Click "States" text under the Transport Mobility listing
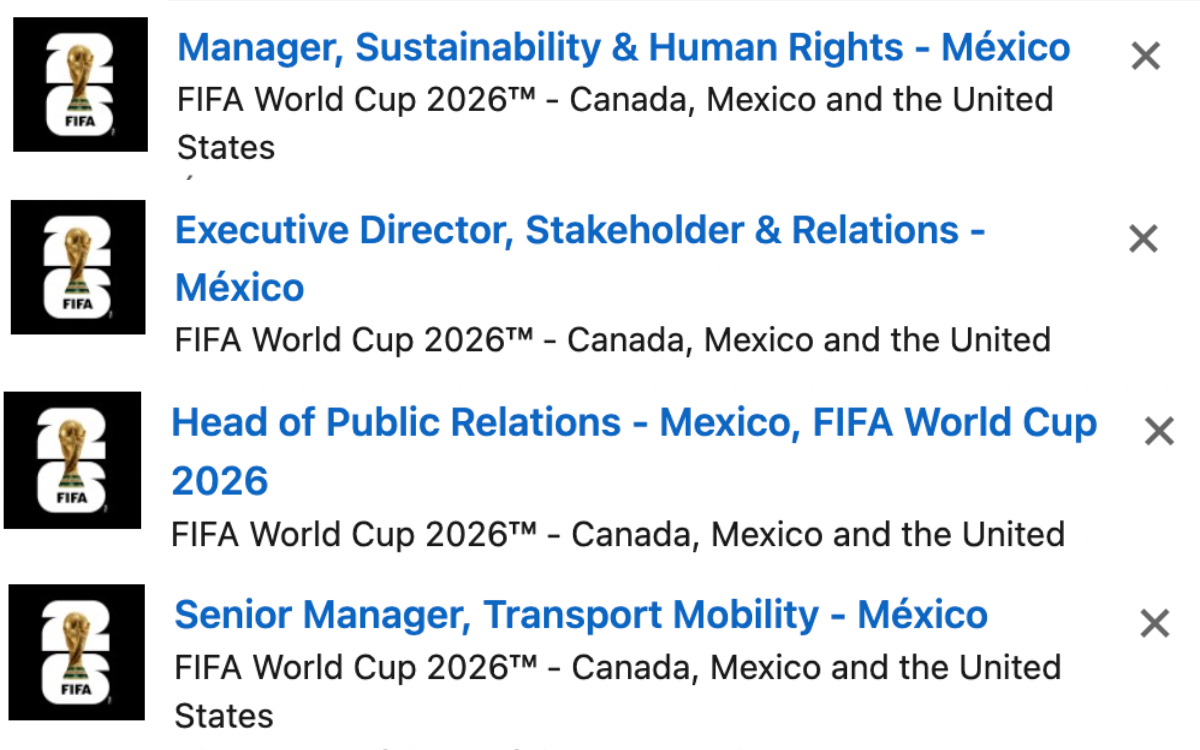Image resolution: width=1200 pixels, height=750 pixels. pyautogui.click(x=224, y=716)
